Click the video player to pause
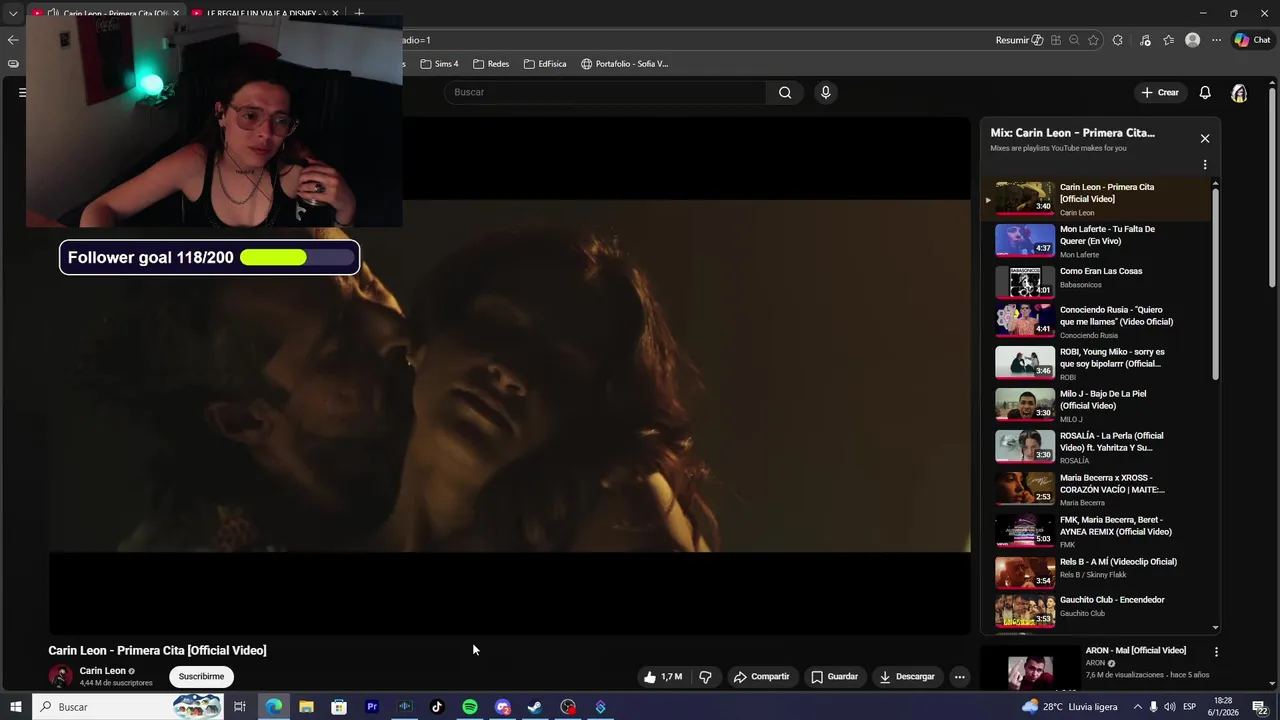This screenshot has width=1280, height=720. pos(509,376)
